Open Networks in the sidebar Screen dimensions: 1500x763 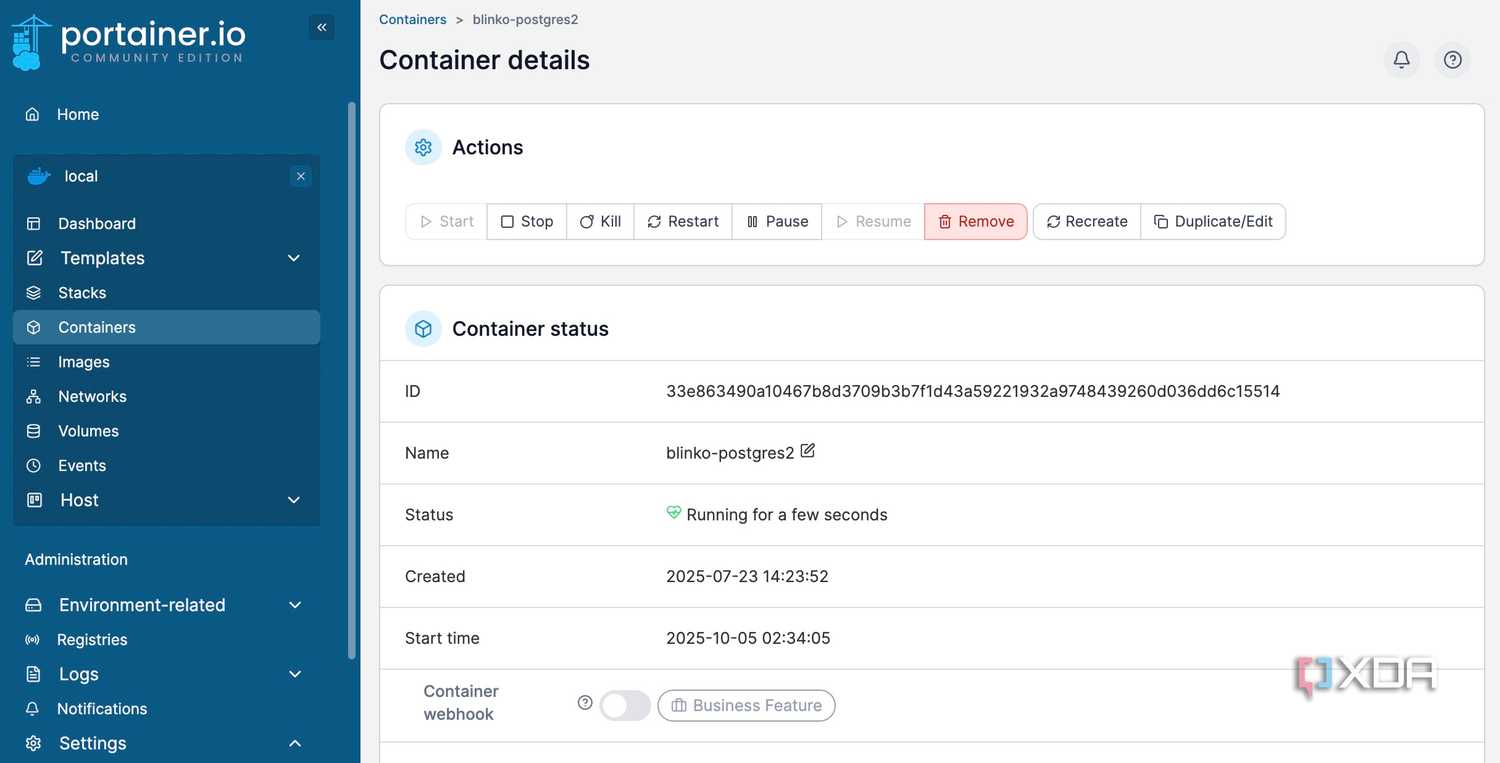(166, 396)
